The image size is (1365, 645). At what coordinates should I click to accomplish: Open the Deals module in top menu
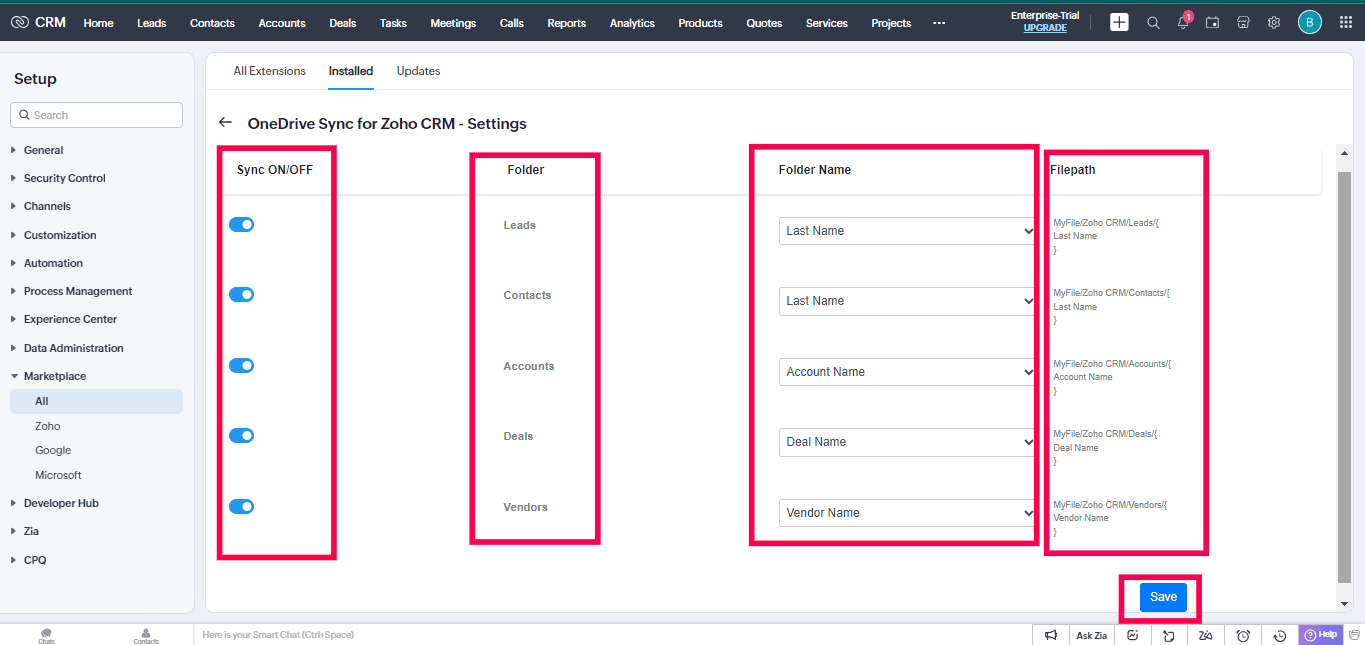[342, 23]
